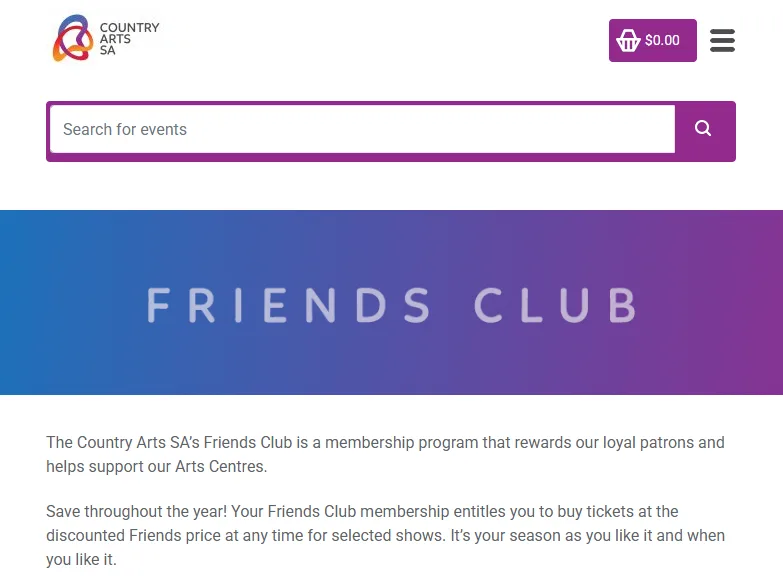Click the shopping basket icon
The height and width of the screenshot is (587, 783).
628,41
